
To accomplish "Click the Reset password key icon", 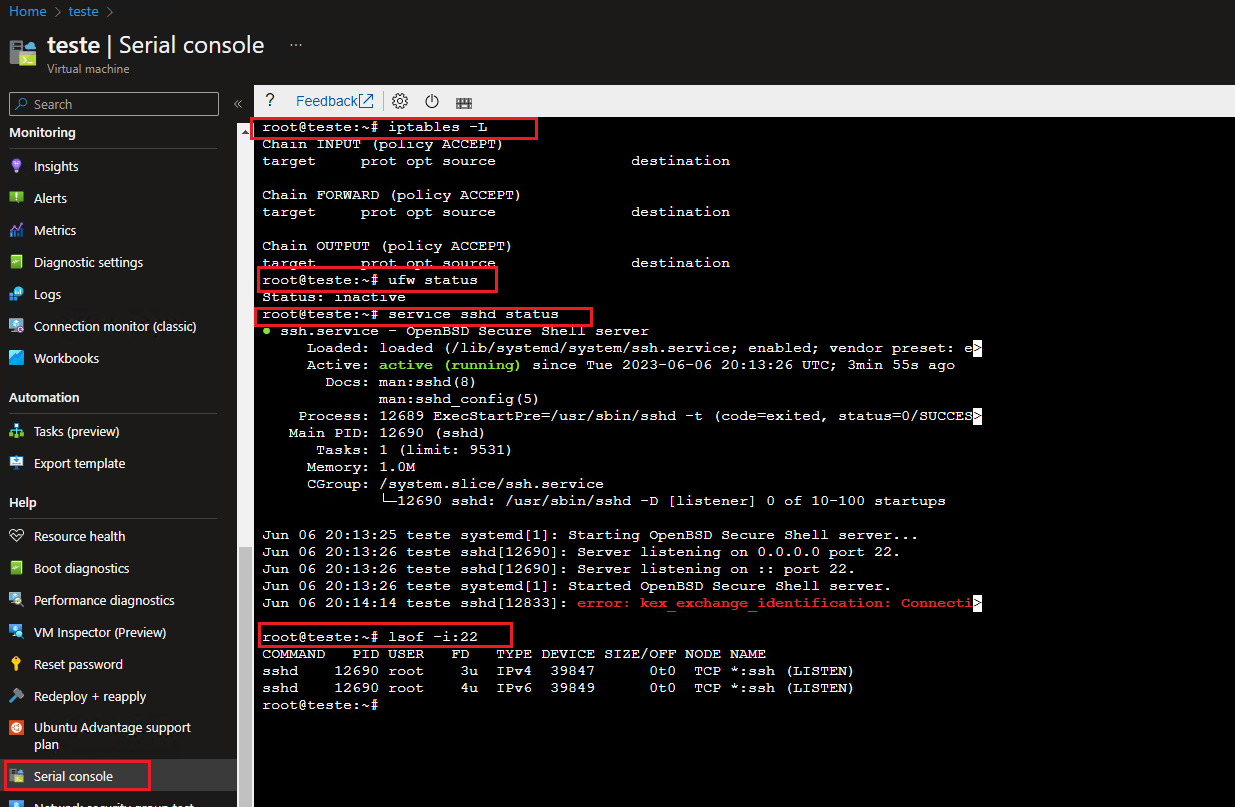I will pos(16,664).
